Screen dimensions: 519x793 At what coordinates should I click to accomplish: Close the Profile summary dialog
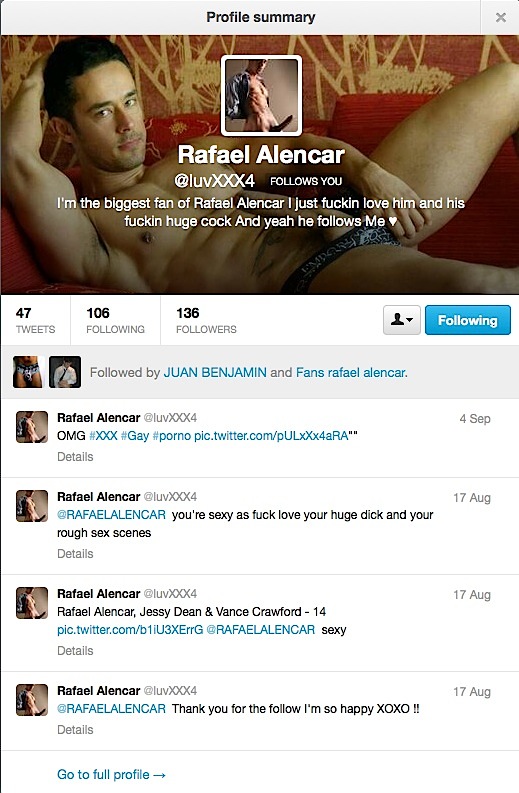(500, 18)
